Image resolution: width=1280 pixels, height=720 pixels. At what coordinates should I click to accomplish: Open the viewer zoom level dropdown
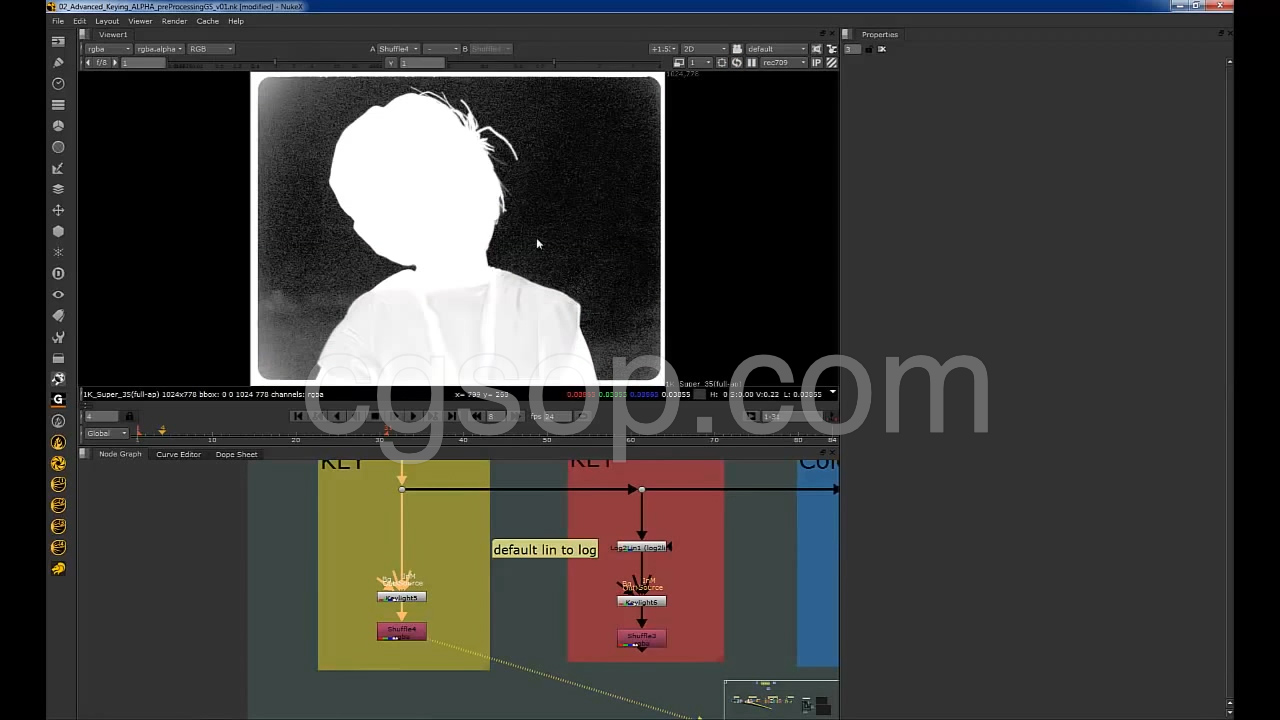click(662, 48)
